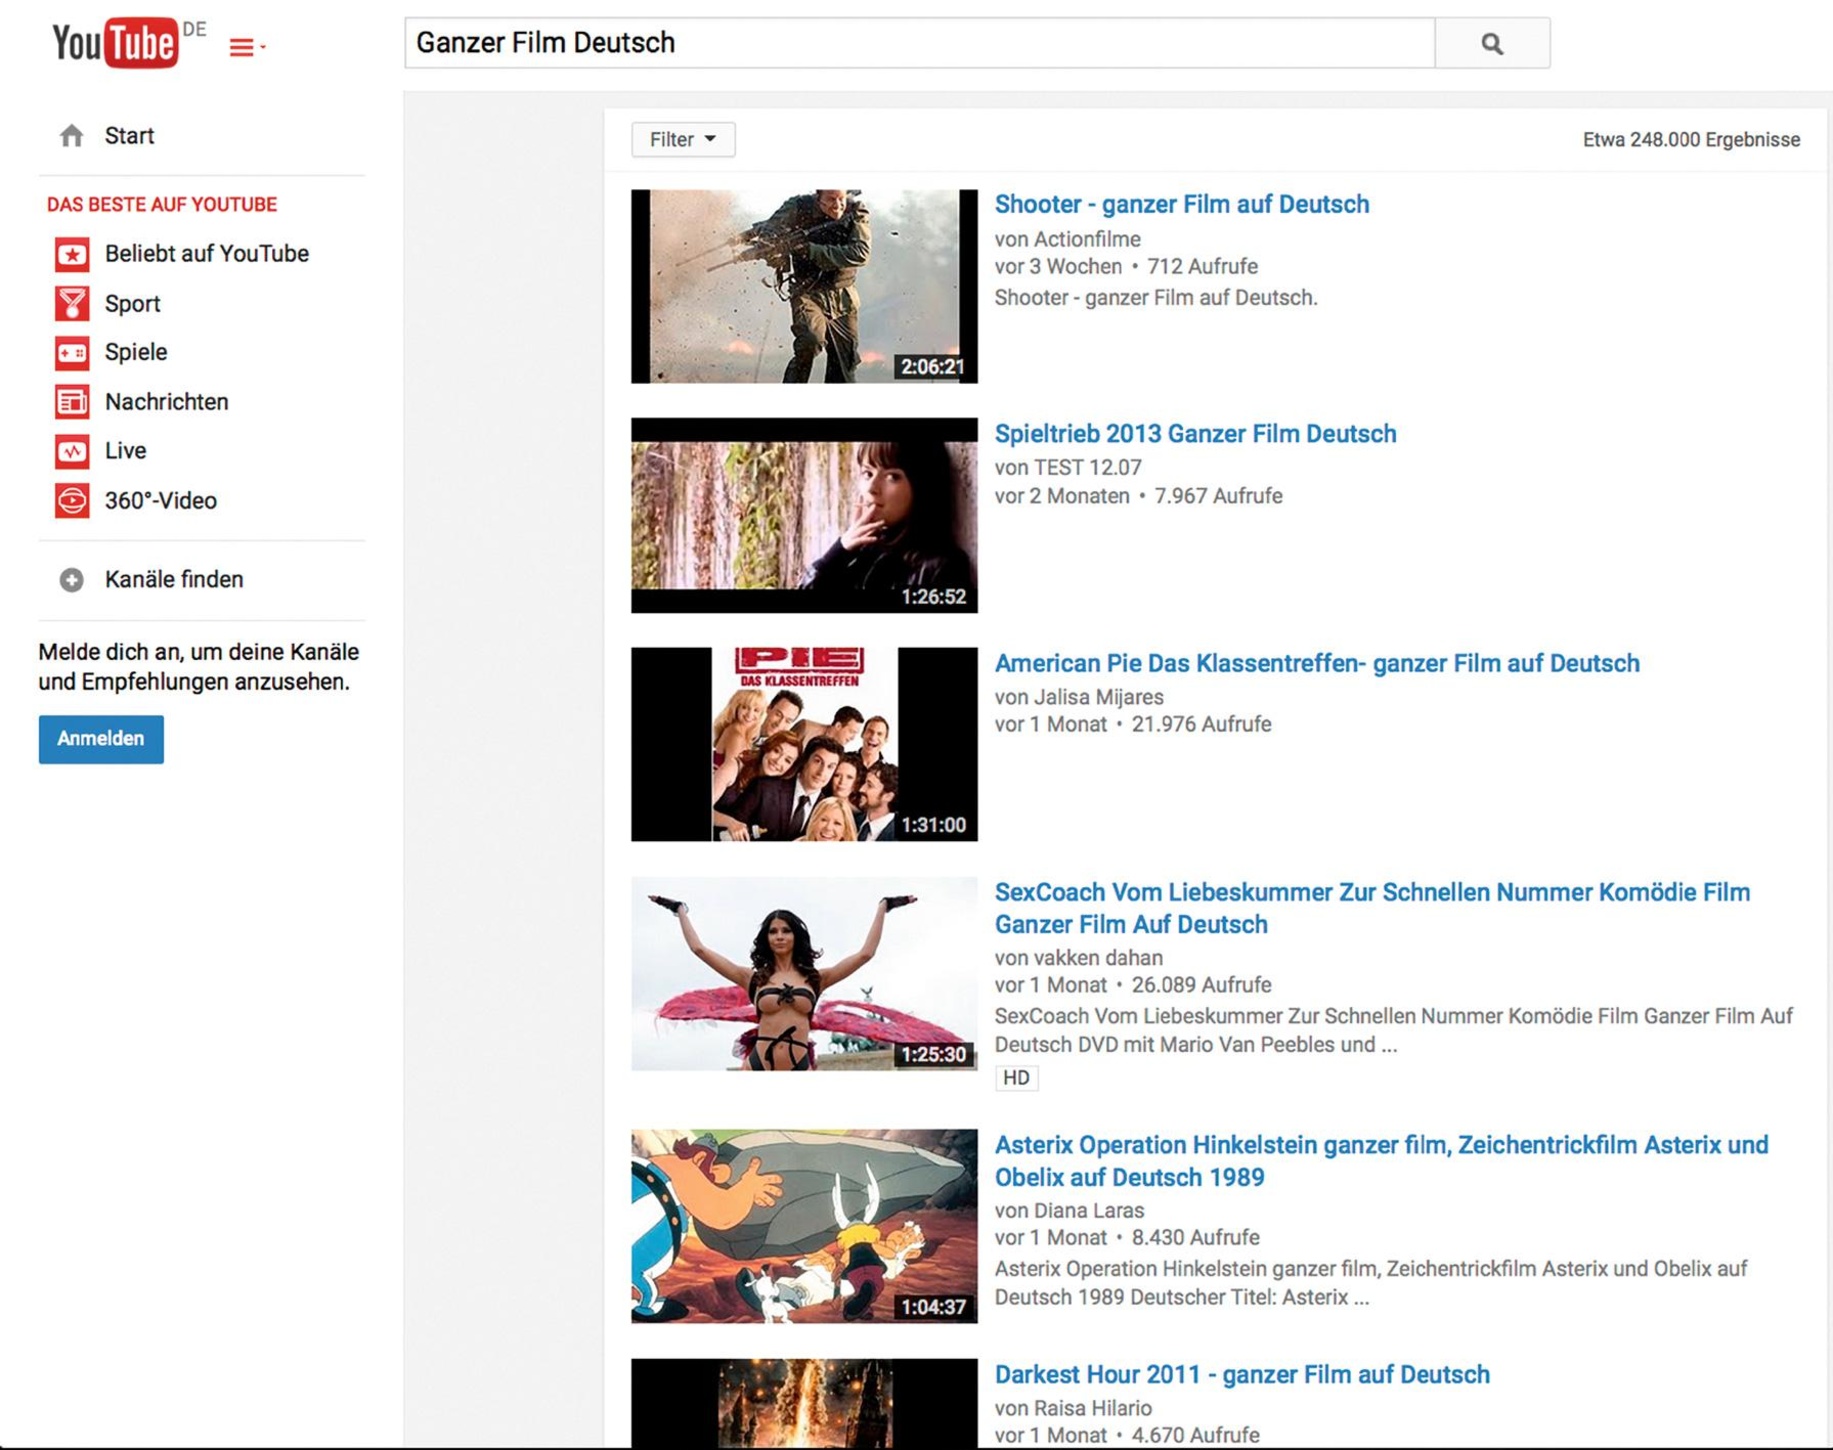Open the 360°-Video category
Viewport: 1833px width, 1450px height.
point(160,500)
